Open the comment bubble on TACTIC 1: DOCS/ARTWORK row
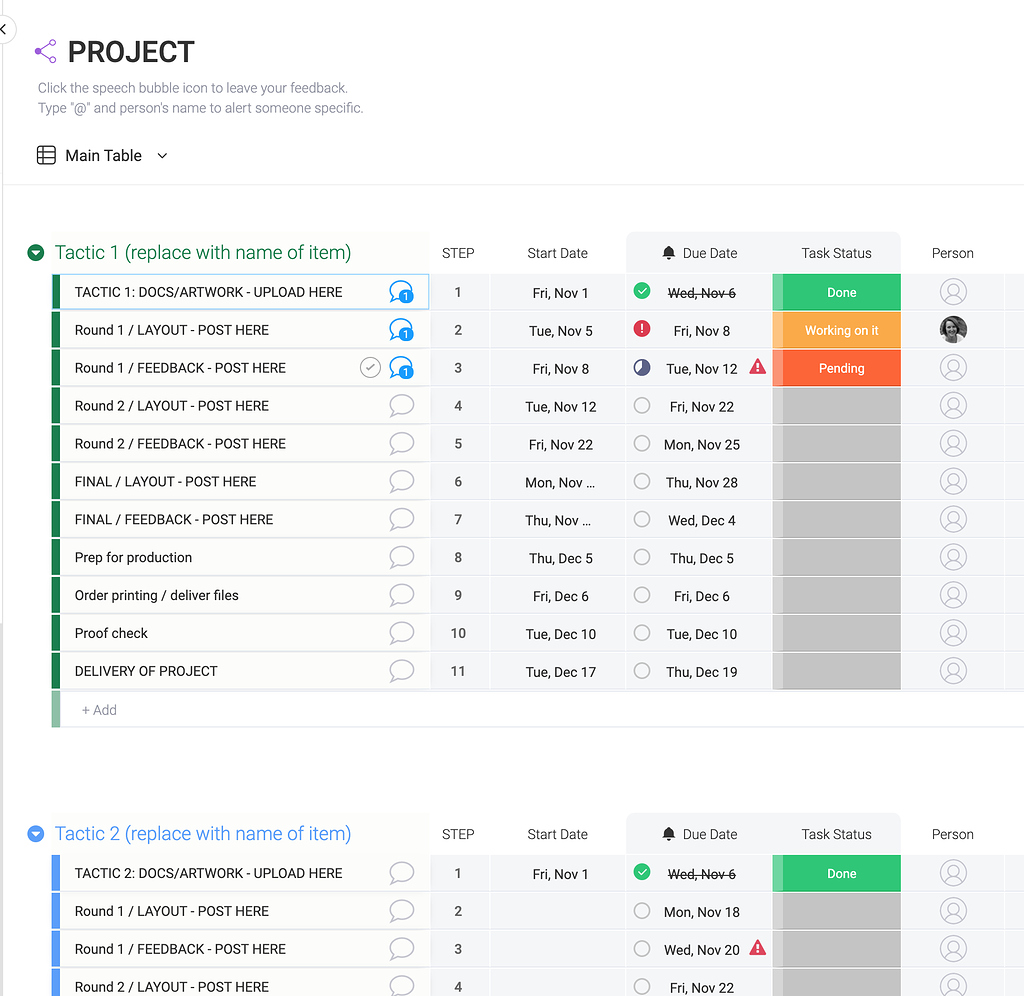 (x=401, y=292)
